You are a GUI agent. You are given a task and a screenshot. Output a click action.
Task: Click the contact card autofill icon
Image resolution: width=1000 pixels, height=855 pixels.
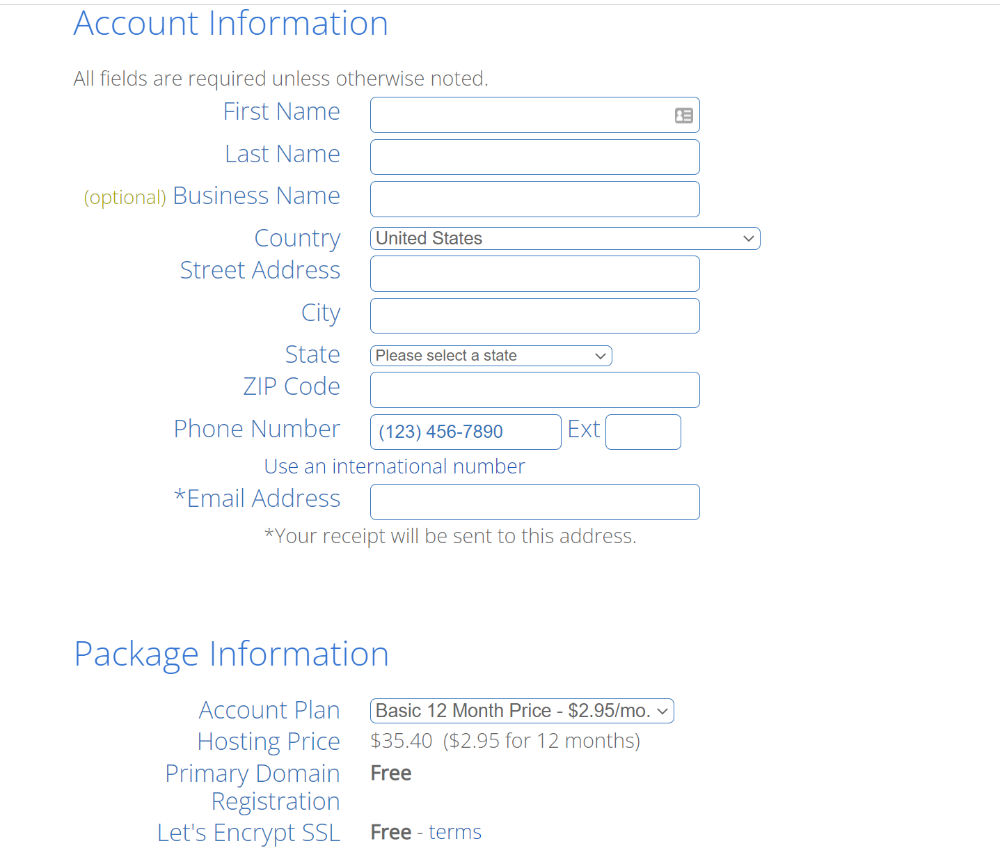[684, 116]
